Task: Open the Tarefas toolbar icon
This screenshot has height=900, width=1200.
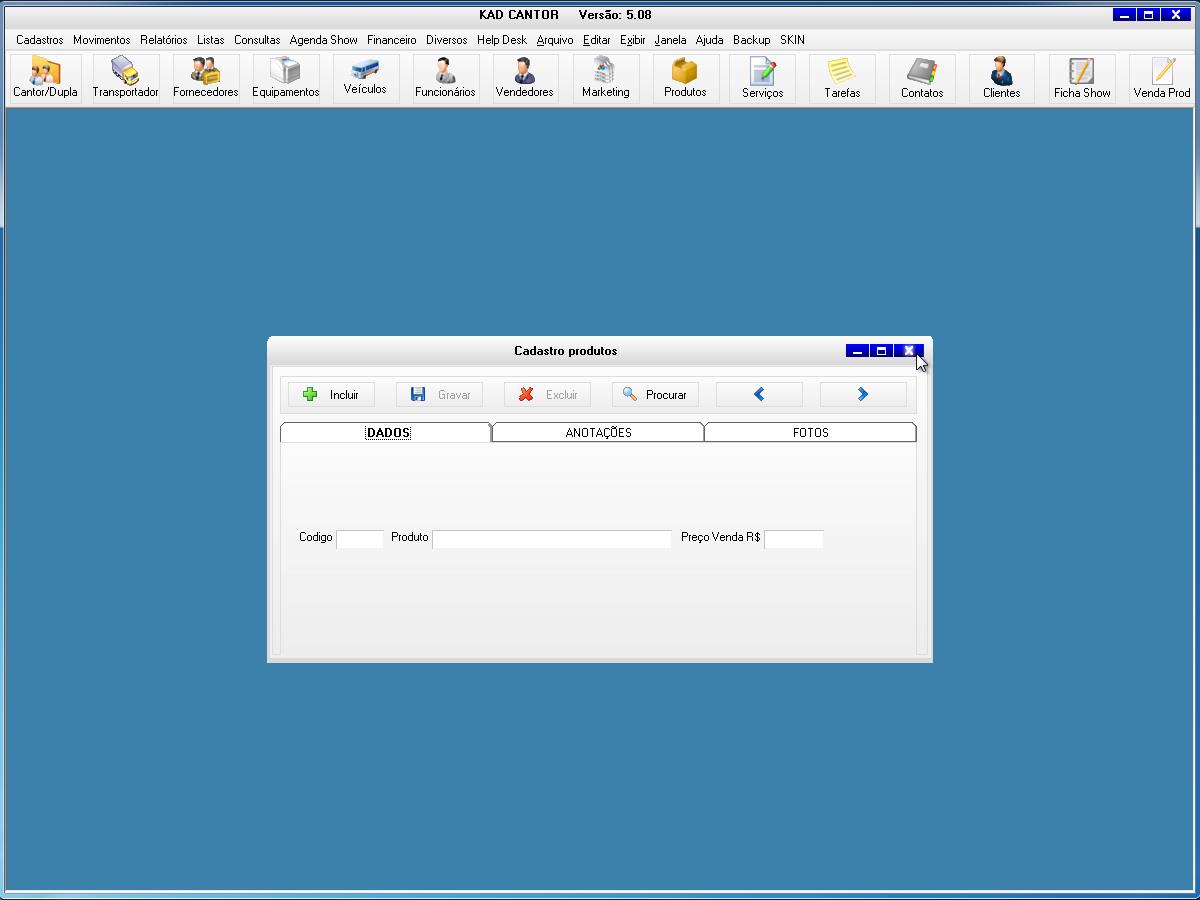Action: 842,78
